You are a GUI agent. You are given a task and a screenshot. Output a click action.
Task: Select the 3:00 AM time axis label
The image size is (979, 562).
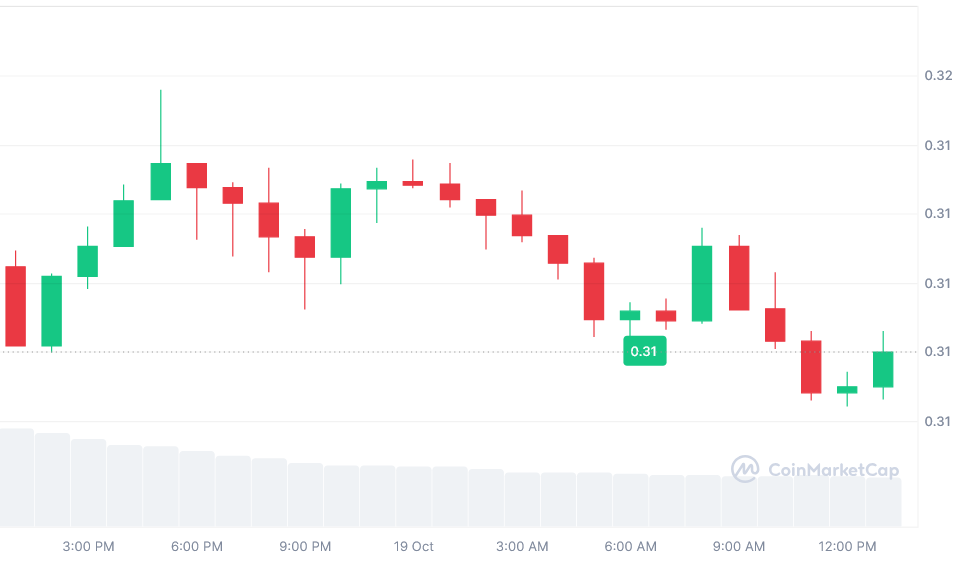pos(522,547)
